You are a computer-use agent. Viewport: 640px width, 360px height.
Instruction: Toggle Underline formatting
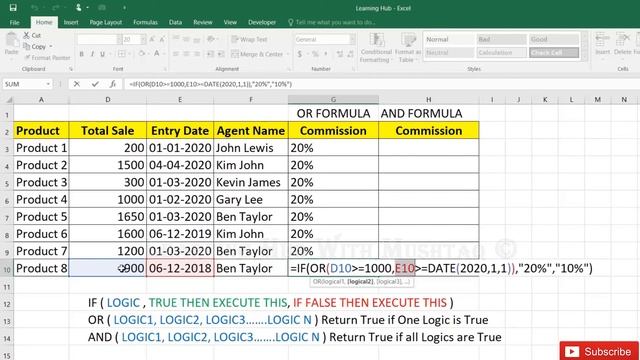click(102, 54)
